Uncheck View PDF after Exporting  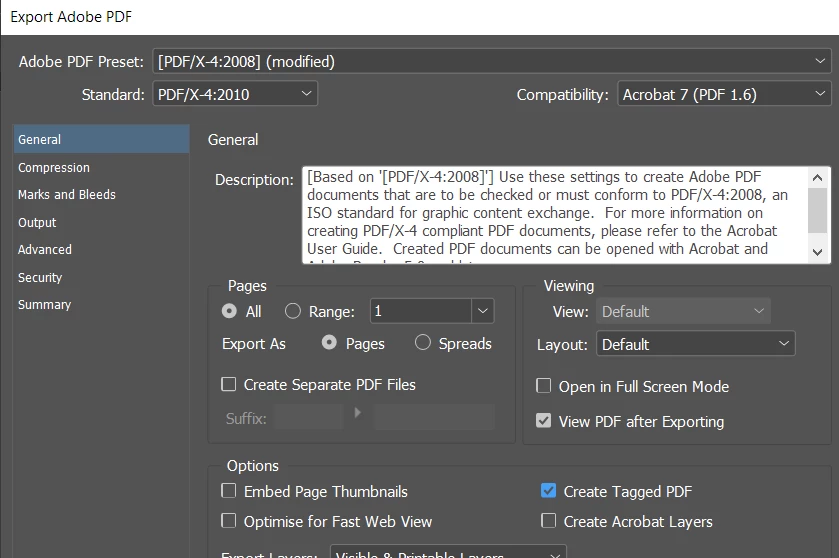[544, 421]
